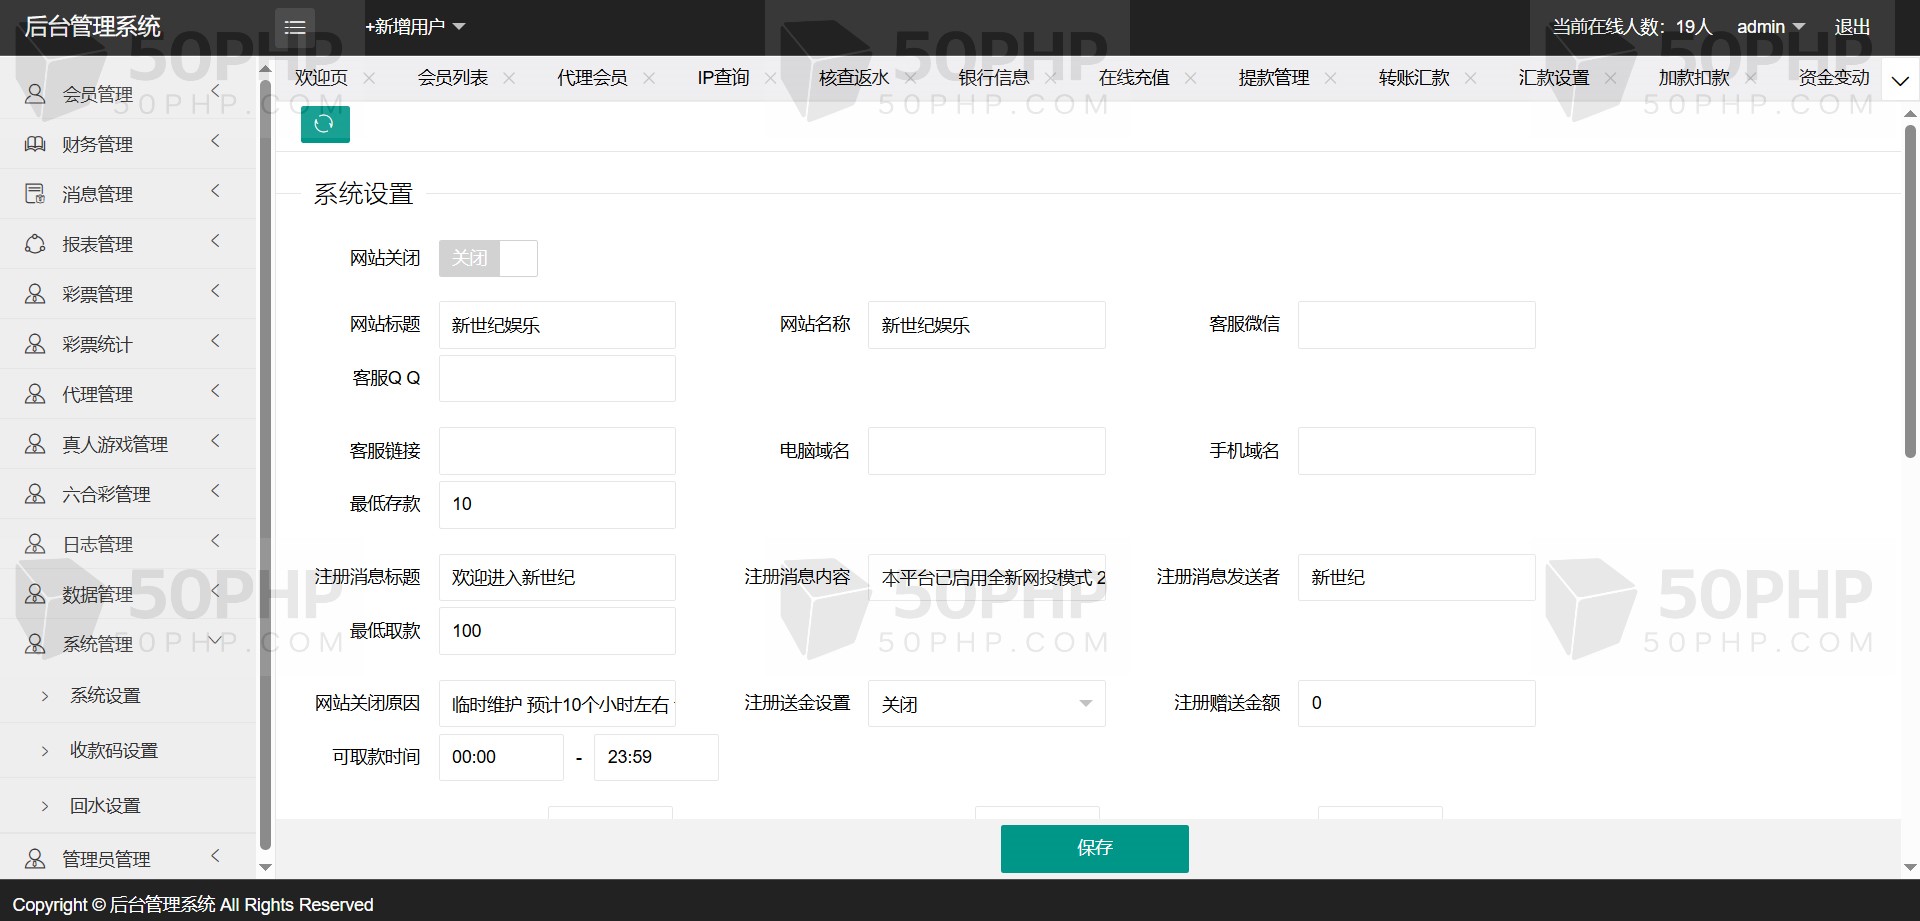1920x921 pixels.
Task: Click the main content vertical scrollbar
Action: pyautogui.click(x=1910, y=290)
